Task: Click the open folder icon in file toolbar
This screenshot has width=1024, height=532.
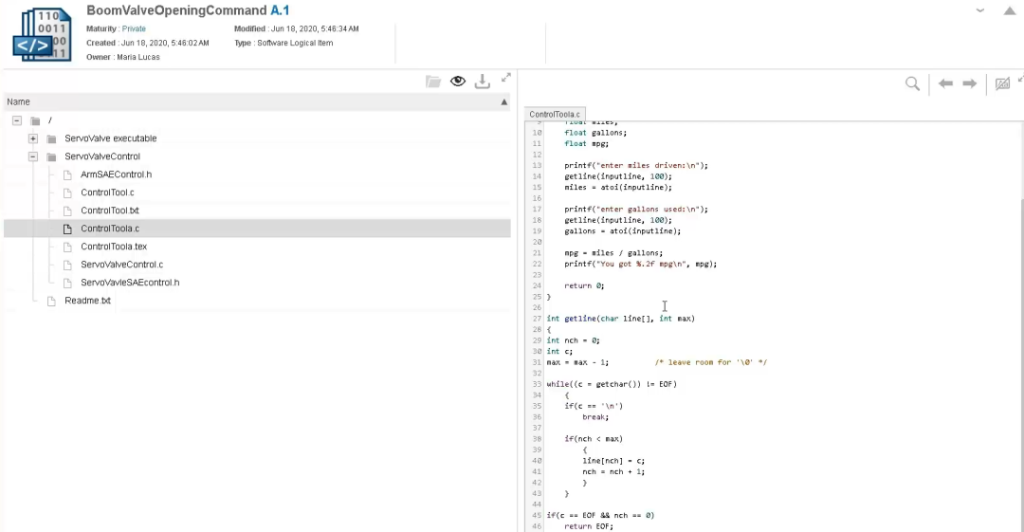Action: pyautogui.click(x=433, y=82)
